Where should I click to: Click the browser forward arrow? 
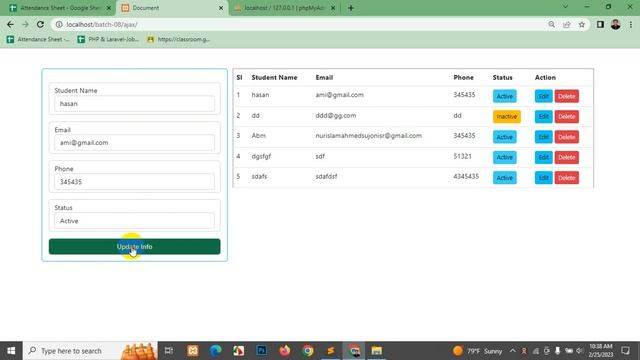25,24
